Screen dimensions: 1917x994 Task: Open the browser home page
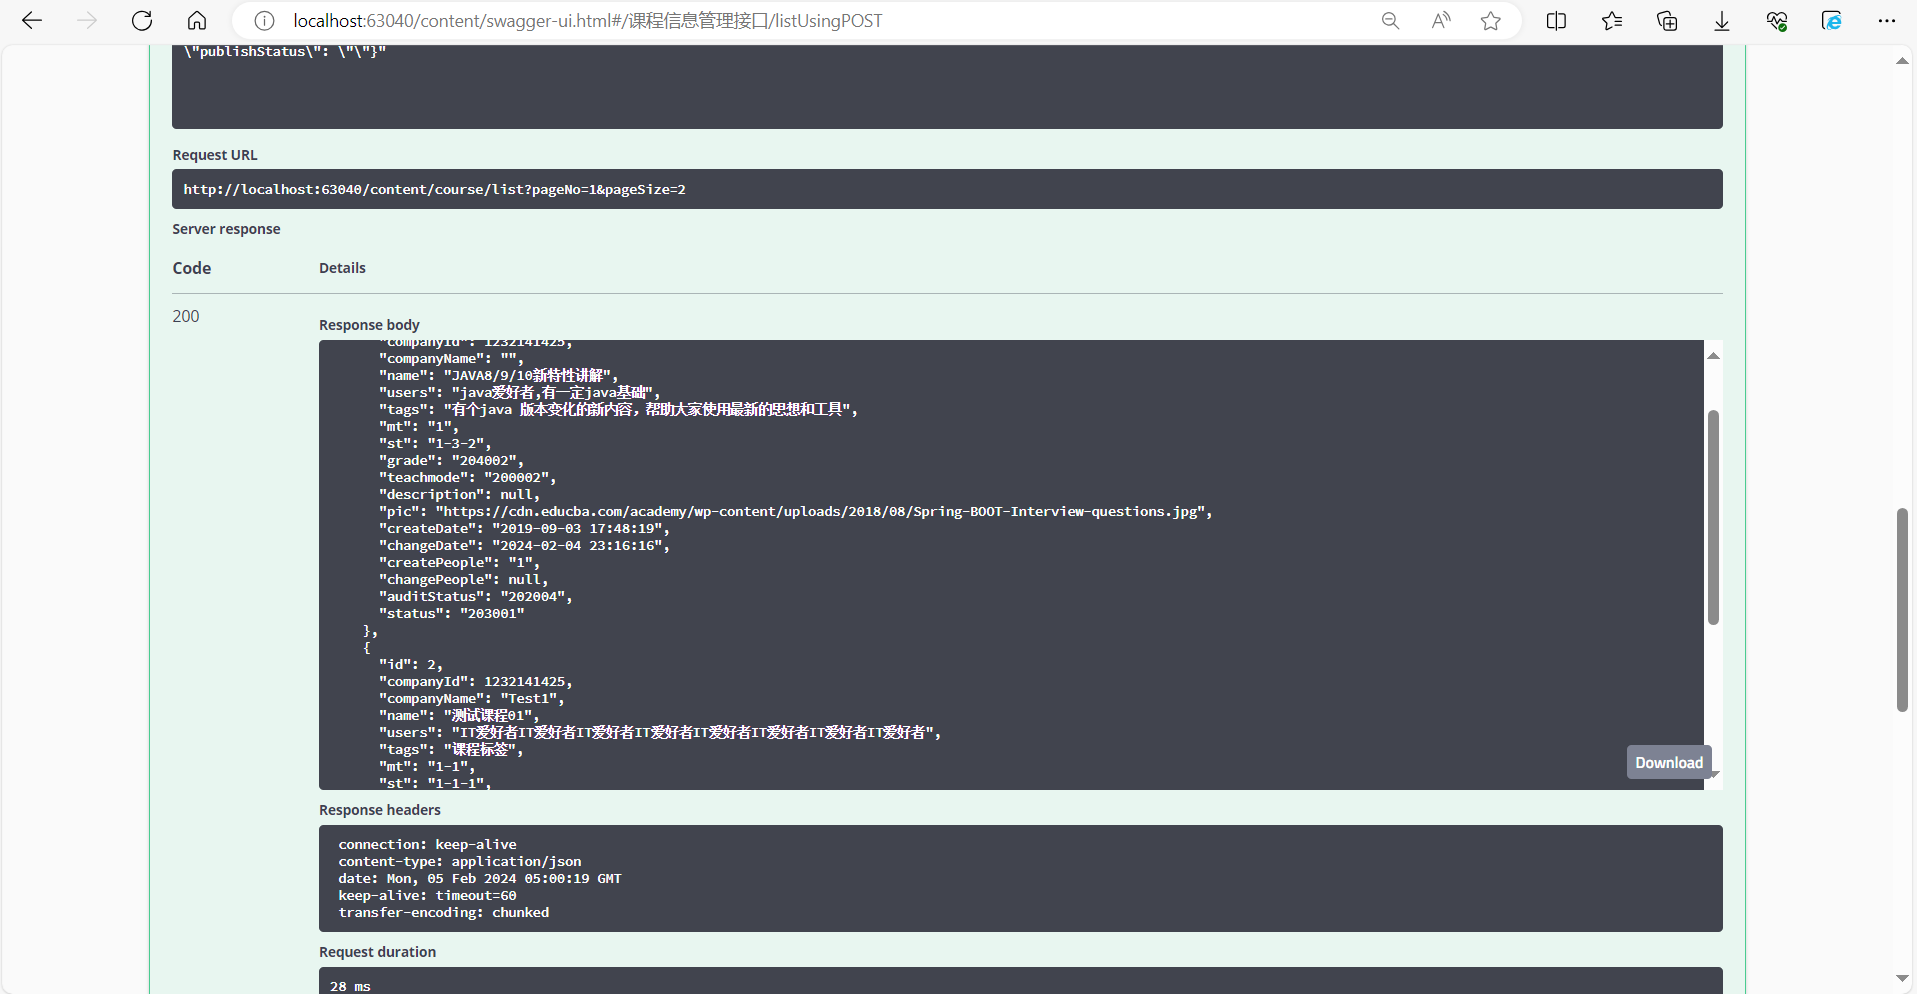pyautogui.click(x=197, y=21)
